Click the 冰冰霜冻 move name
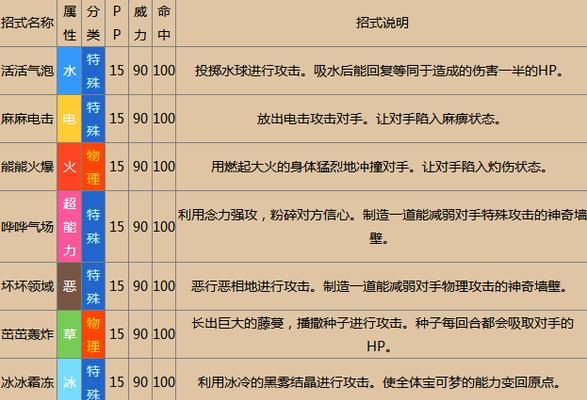587x400 pixels. [28, 382]
